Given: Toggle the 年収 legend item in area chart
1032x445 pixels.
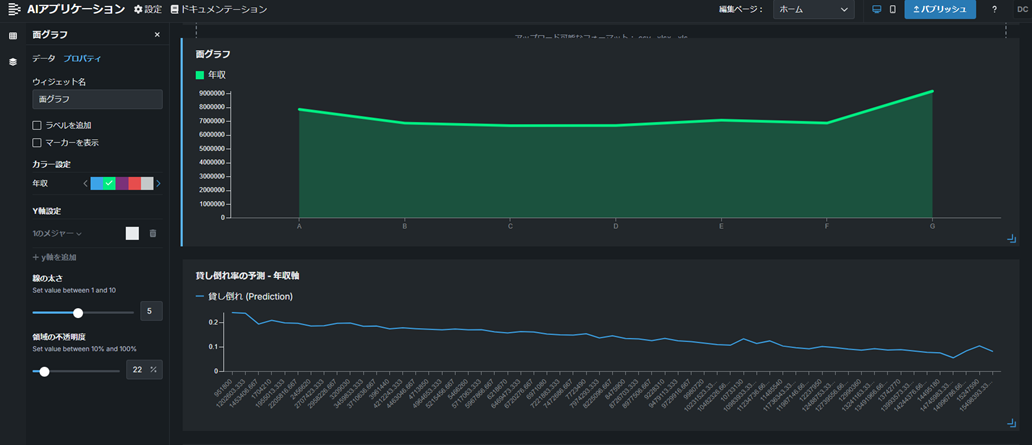Looking at the screenshot, I should (209, 75).
